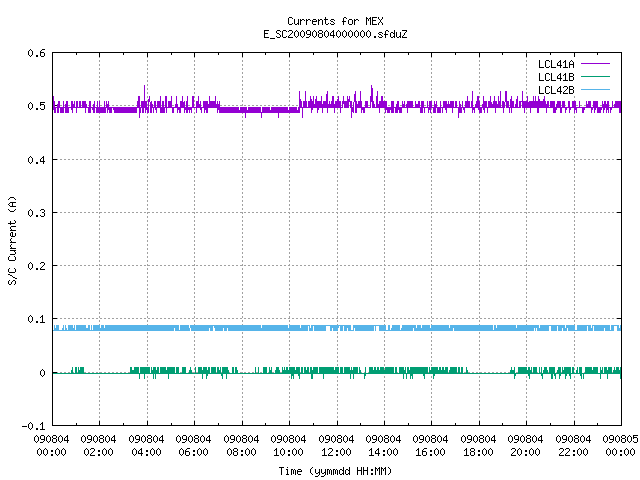
Task: Click the y-axis tick value 0.4
Action: (x=37, y=160)
